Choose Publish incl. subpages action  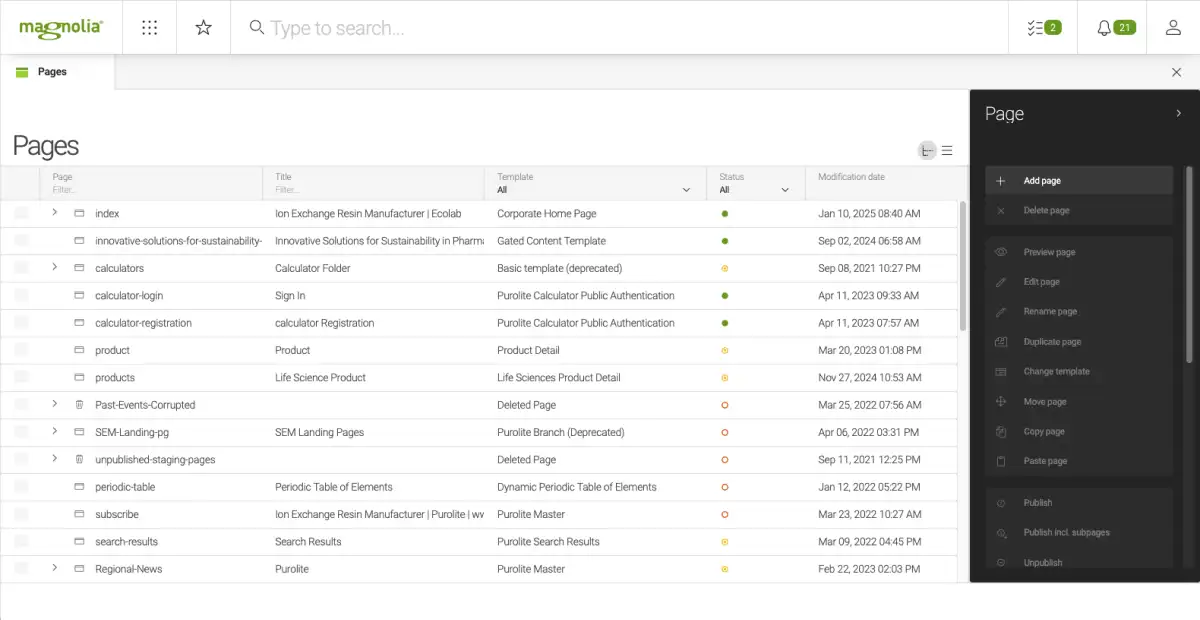[x=1078, y=533]
